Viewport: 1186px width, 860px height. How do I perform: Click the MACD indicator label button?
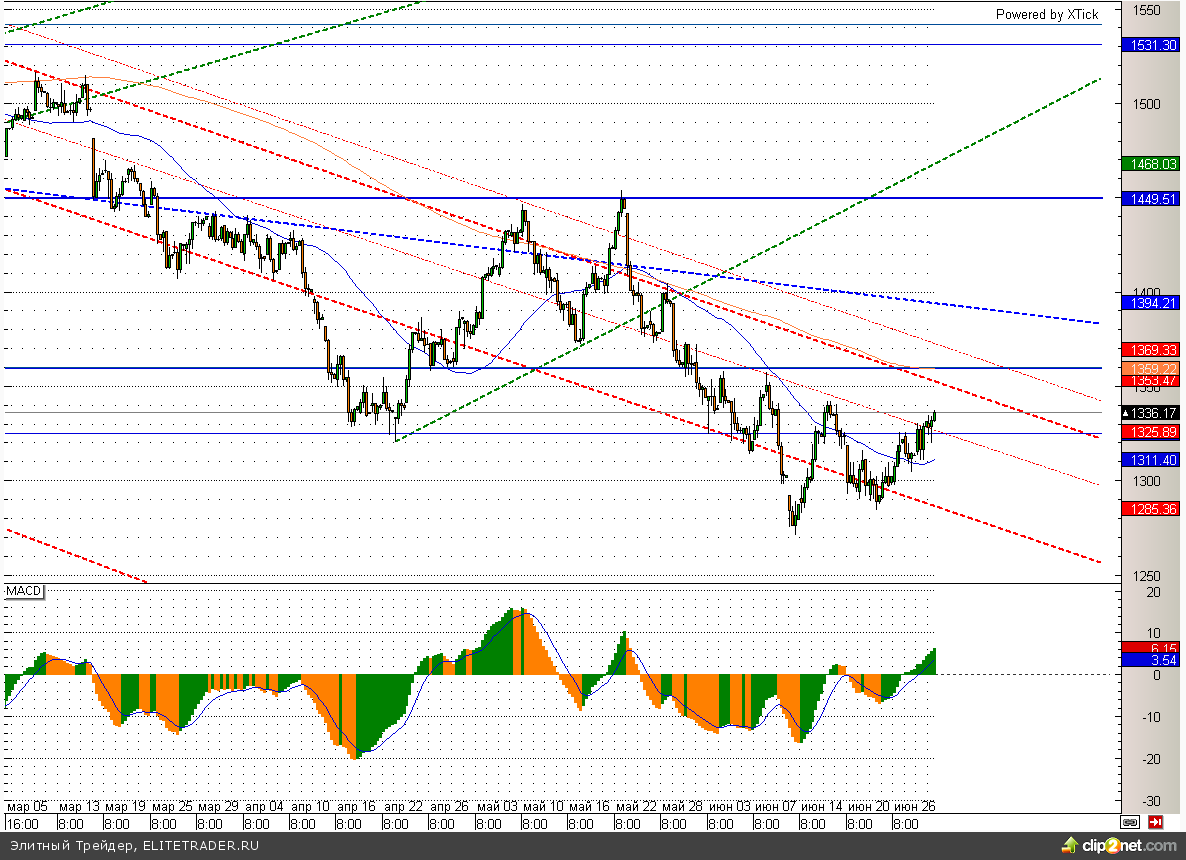24,592
